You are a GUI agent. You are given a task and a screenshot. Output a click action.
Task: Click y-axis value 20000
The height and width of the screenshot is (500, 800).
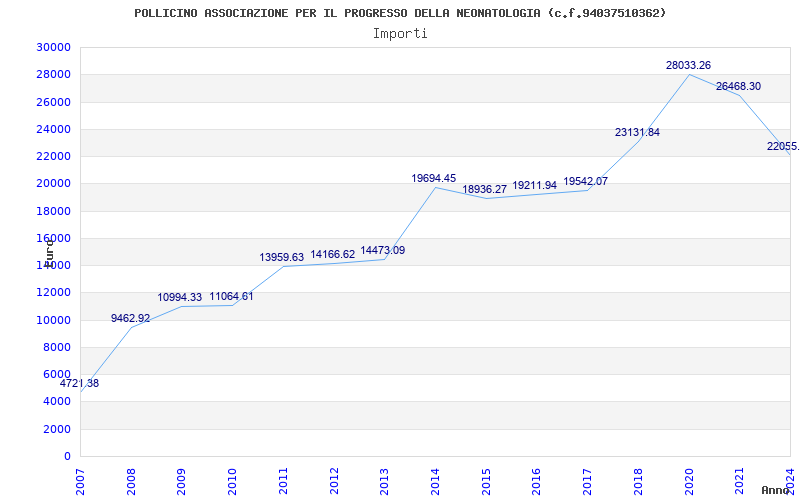click(x=53, y=184)
